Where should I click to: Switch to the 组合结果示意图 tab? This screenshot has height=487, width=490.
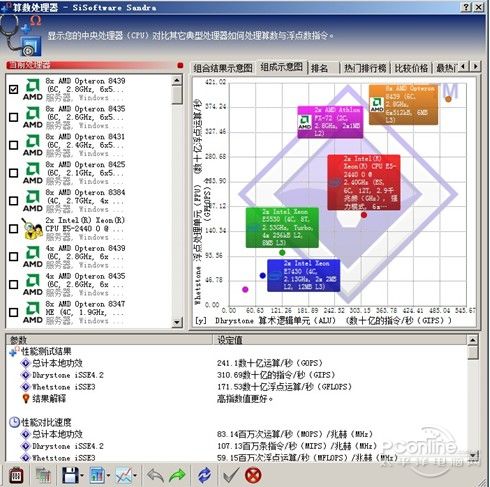(223, 68)
